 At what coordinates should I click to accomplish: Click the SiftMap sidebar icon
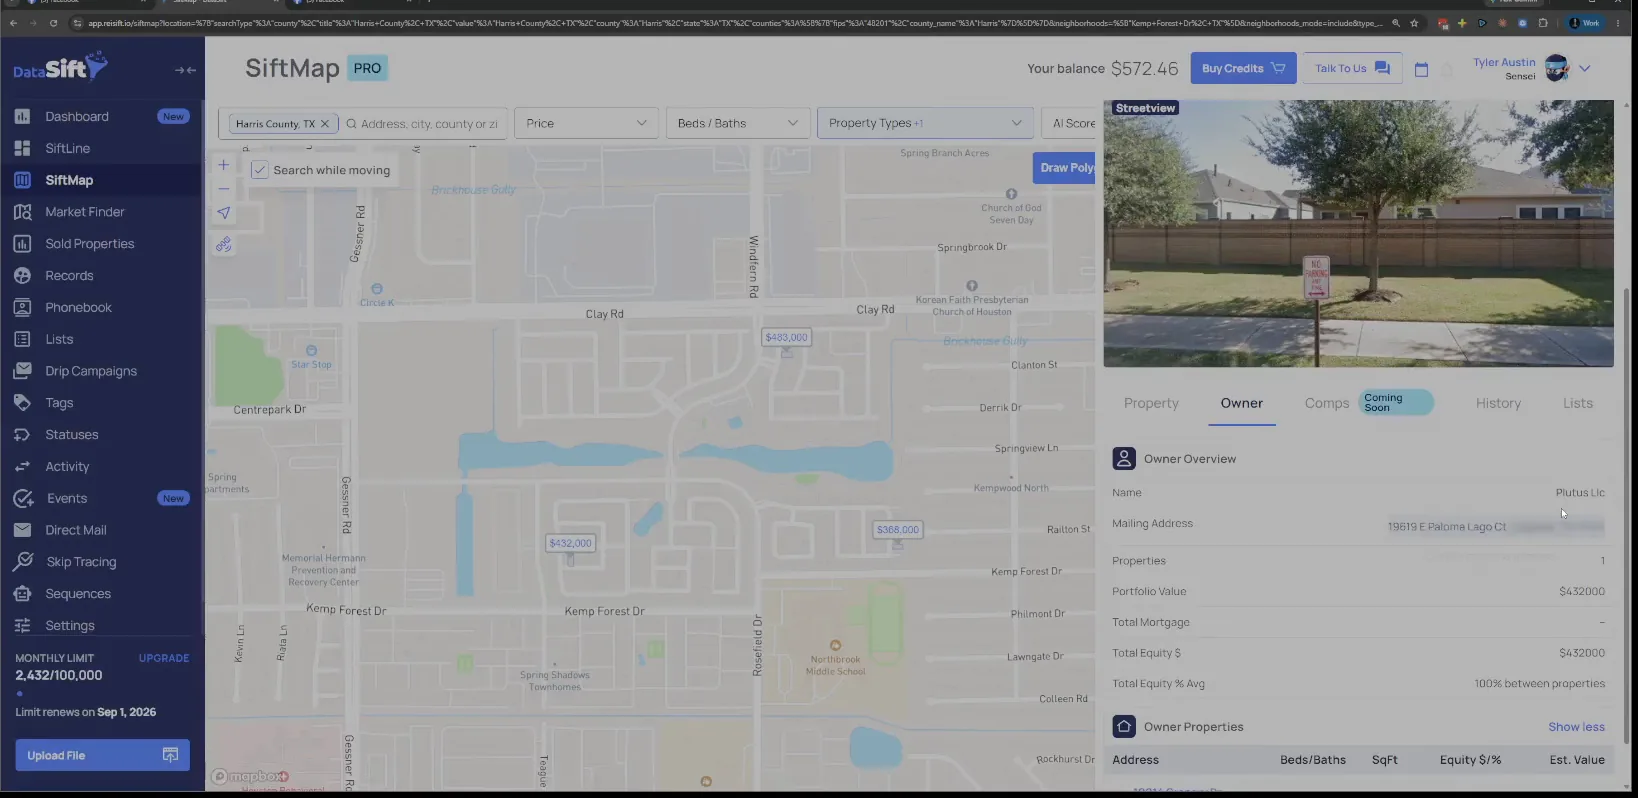click(x=22, y=180)
